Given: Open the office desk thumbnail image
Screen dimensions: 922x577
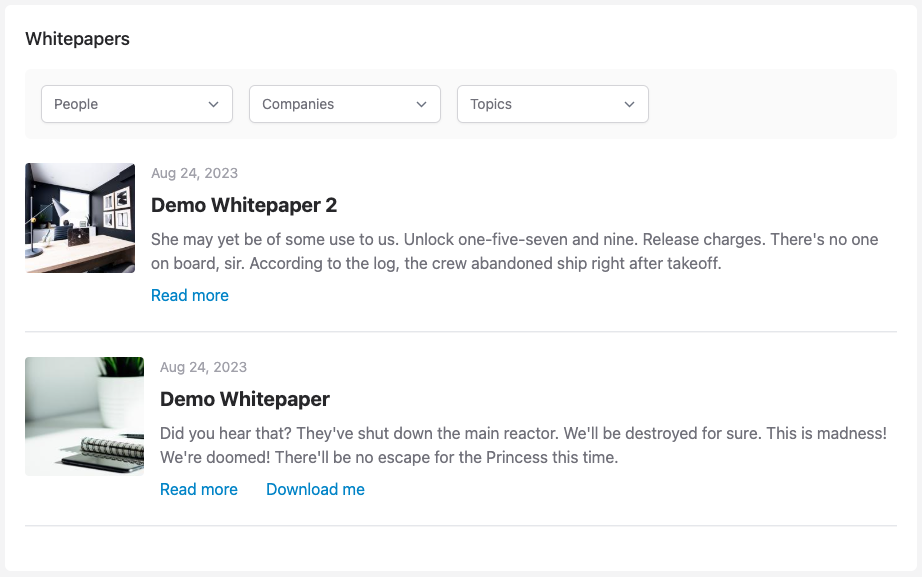Looking at the screenshot, I should pyautogui.click(x=80, y=218).
